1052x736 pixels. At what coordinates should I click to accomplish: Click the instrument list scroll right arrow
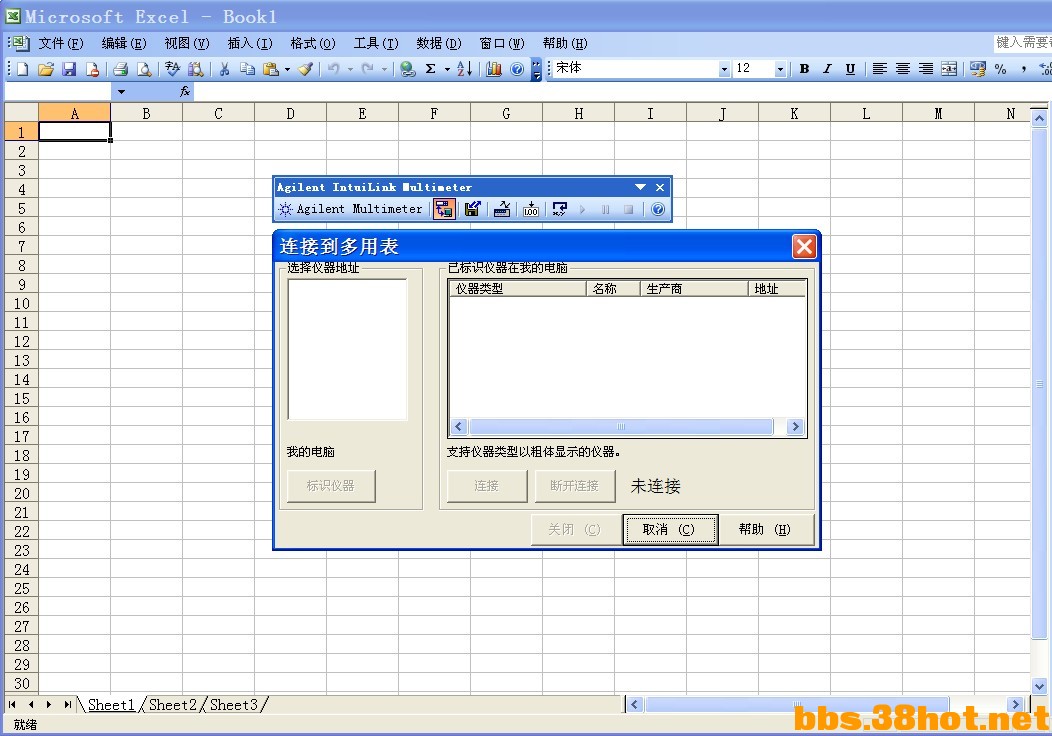(x=795, y=427)
